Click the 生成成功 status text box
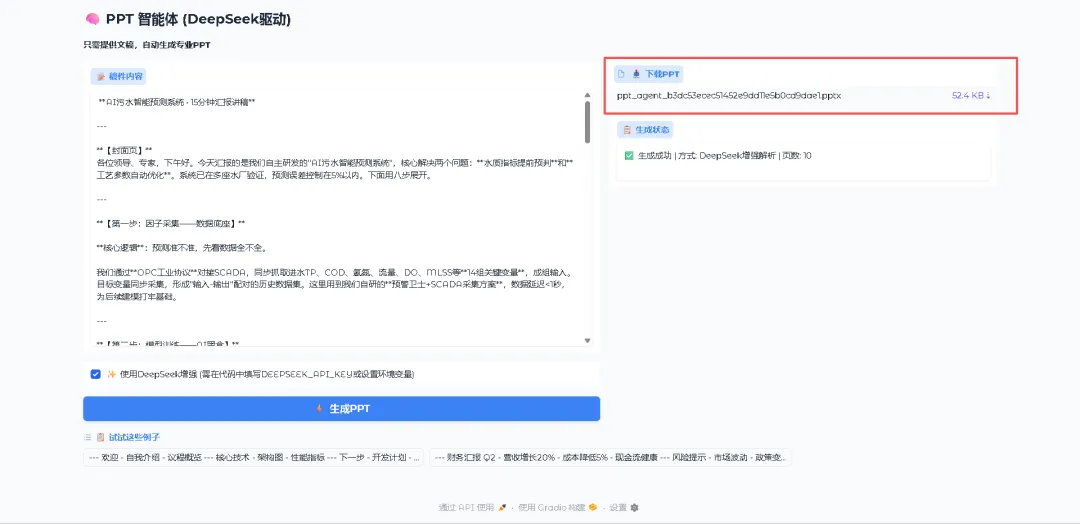Screen dimensions: 1080x524 [x=803, y=162]
